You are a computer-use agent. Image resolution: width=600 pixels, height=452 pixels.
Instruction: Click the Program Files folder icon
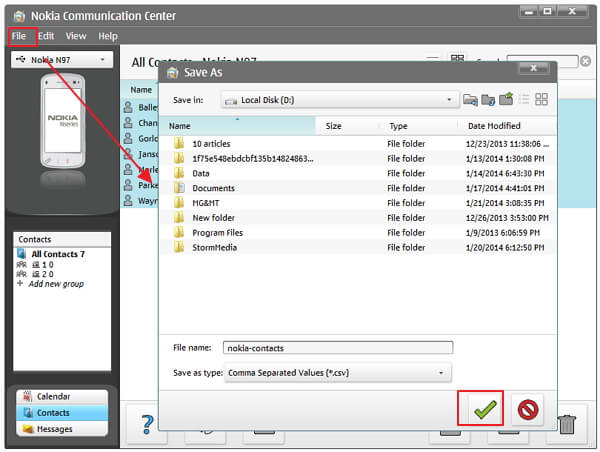pyautogui.click(x=179, y=232)
